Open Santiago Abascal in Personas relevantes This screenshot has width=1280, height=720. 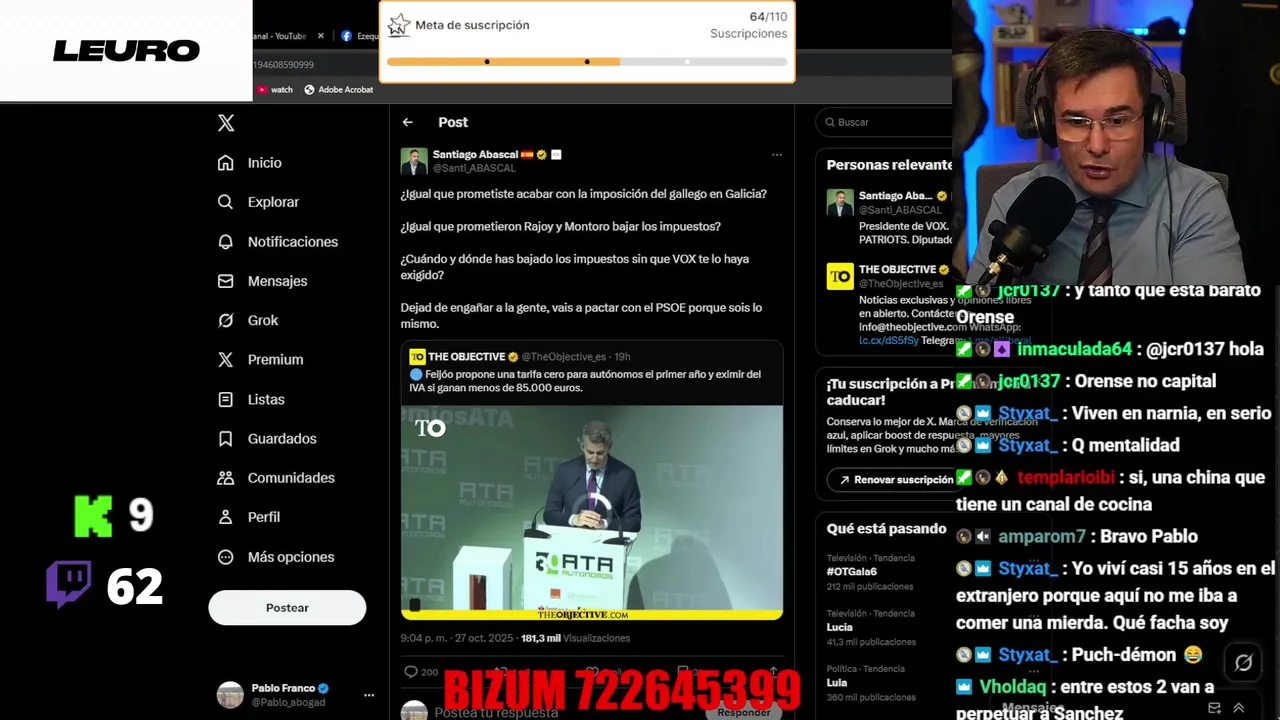click(x=895, y=196)
